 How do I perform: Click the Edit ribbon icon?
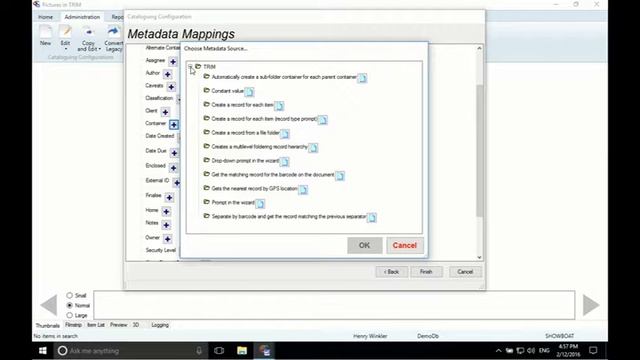65,35
